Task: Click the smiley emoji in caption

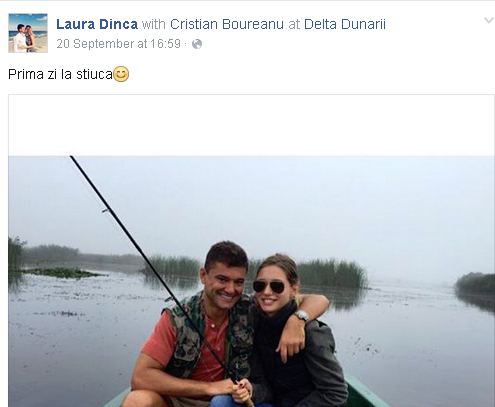Action: tap(121, 74)
